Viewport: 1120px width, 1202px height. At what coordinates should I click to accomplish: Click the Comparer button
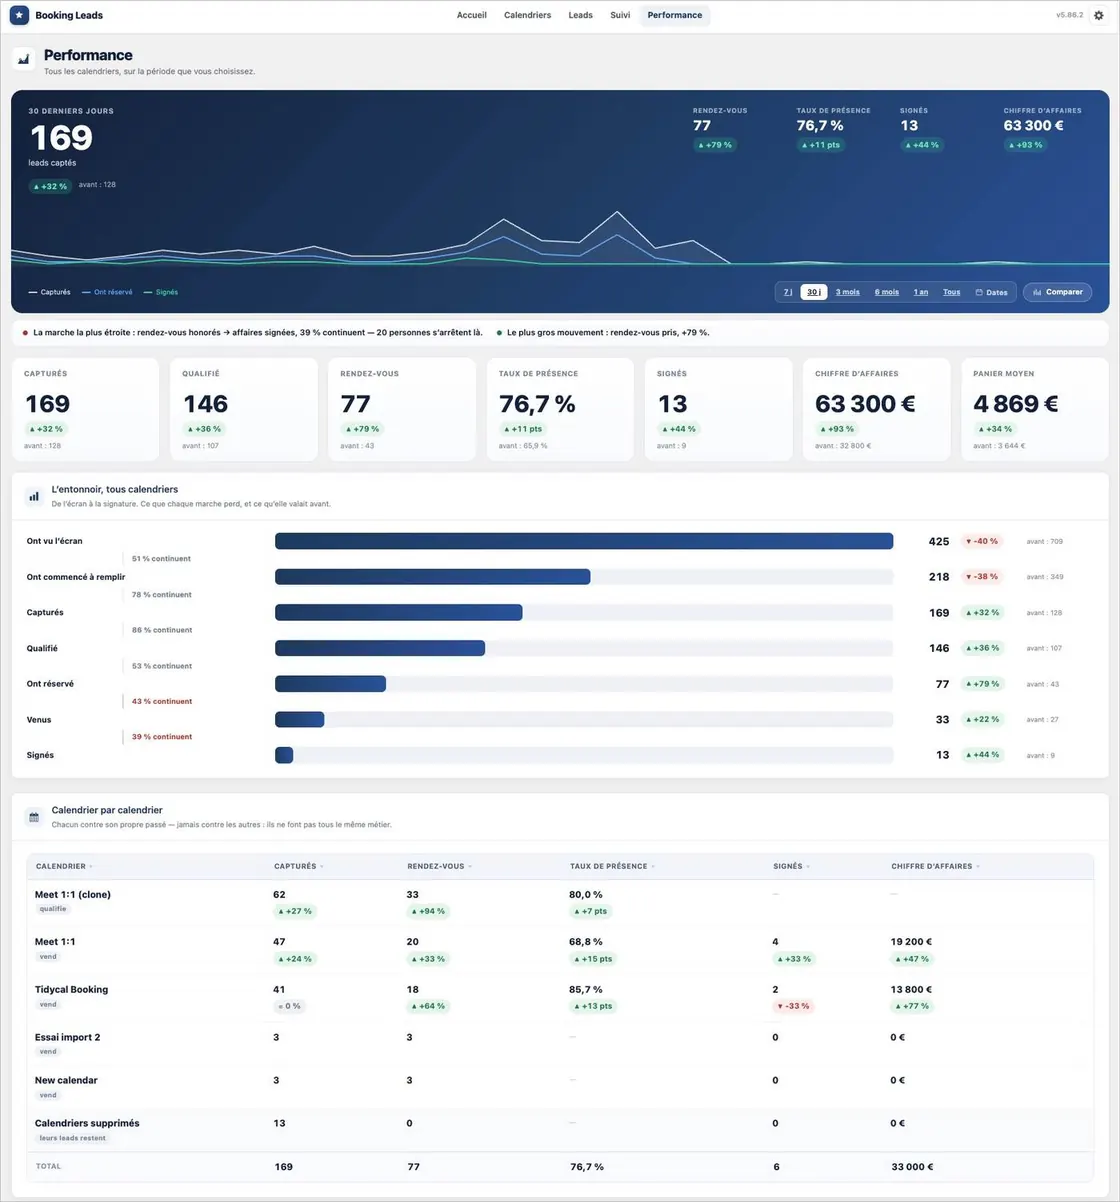tap(1057, 292)
